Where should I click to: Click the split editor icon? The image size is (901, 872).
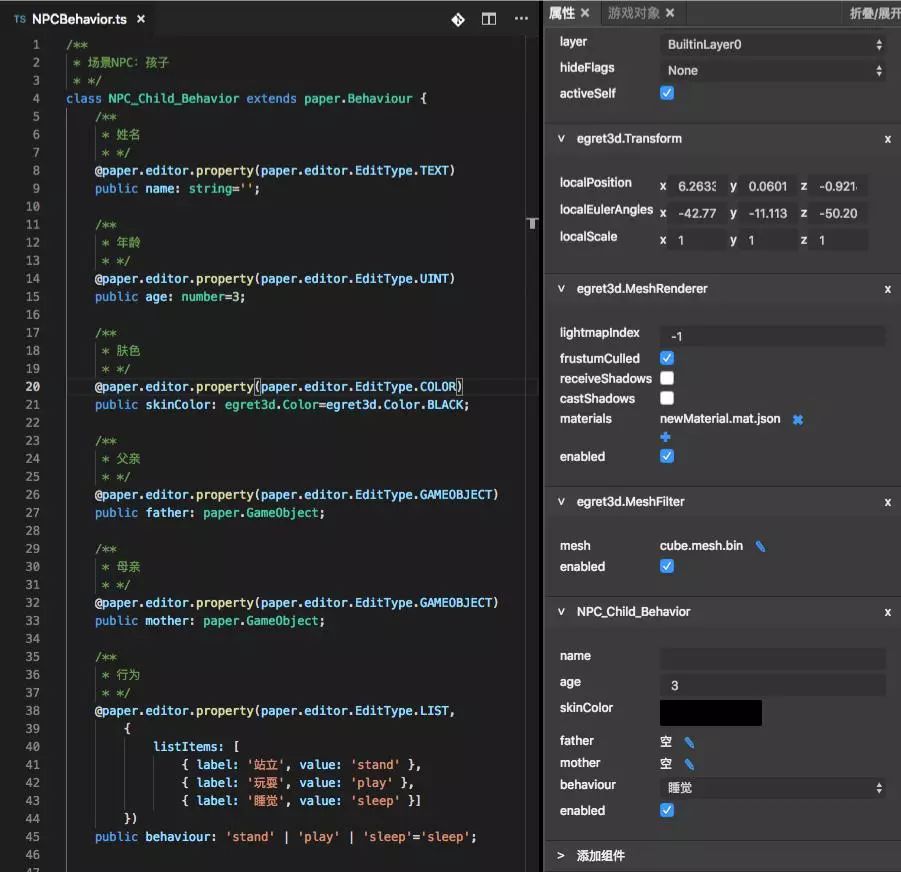tap(489, 19)
